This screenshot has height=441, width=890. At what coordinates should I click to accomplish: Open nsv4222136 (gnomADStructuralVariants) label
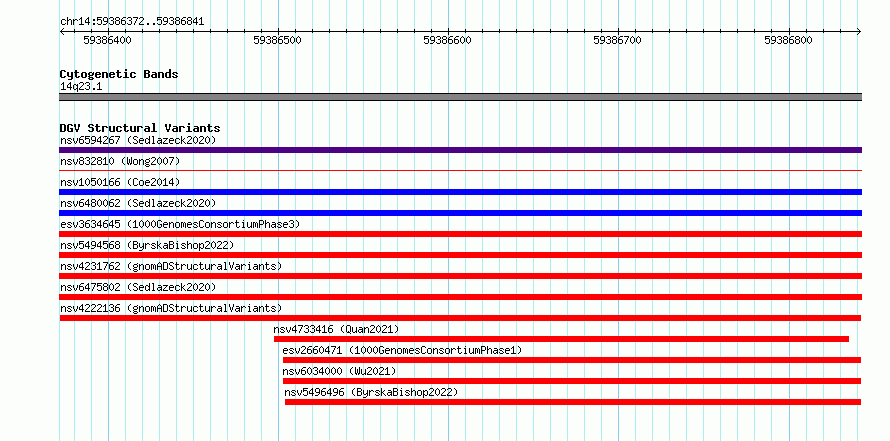[171, 308]
